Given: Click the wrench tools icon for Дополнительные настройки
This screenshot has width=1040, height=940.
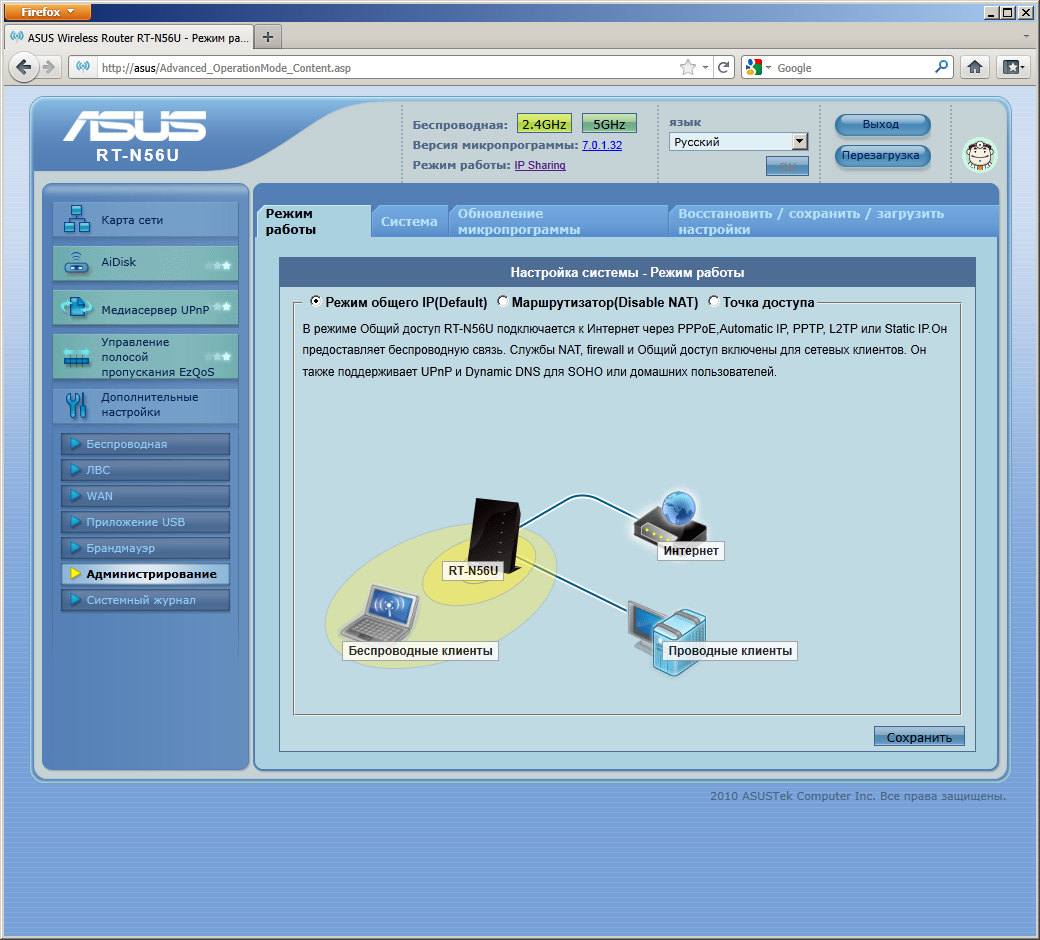Looking at the screenshot, I should (x=76, y=405).
